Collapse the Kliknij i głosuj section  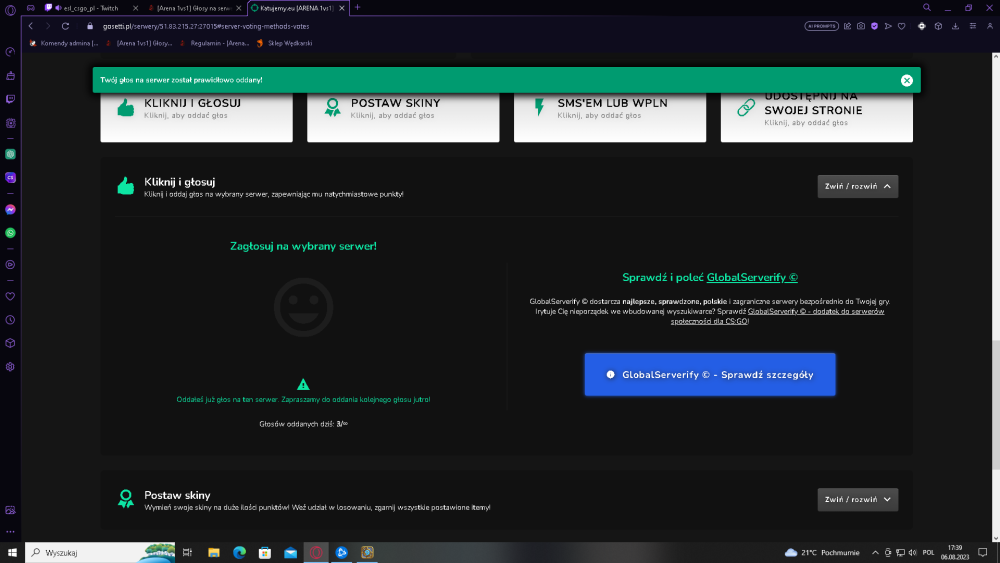coord(858,186)
